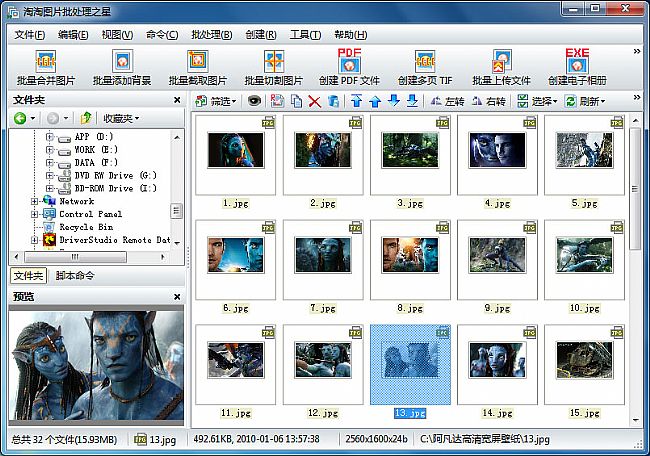Select thumbnail 1.jpg
Screen dimensions: 650x456
(235, 155)
